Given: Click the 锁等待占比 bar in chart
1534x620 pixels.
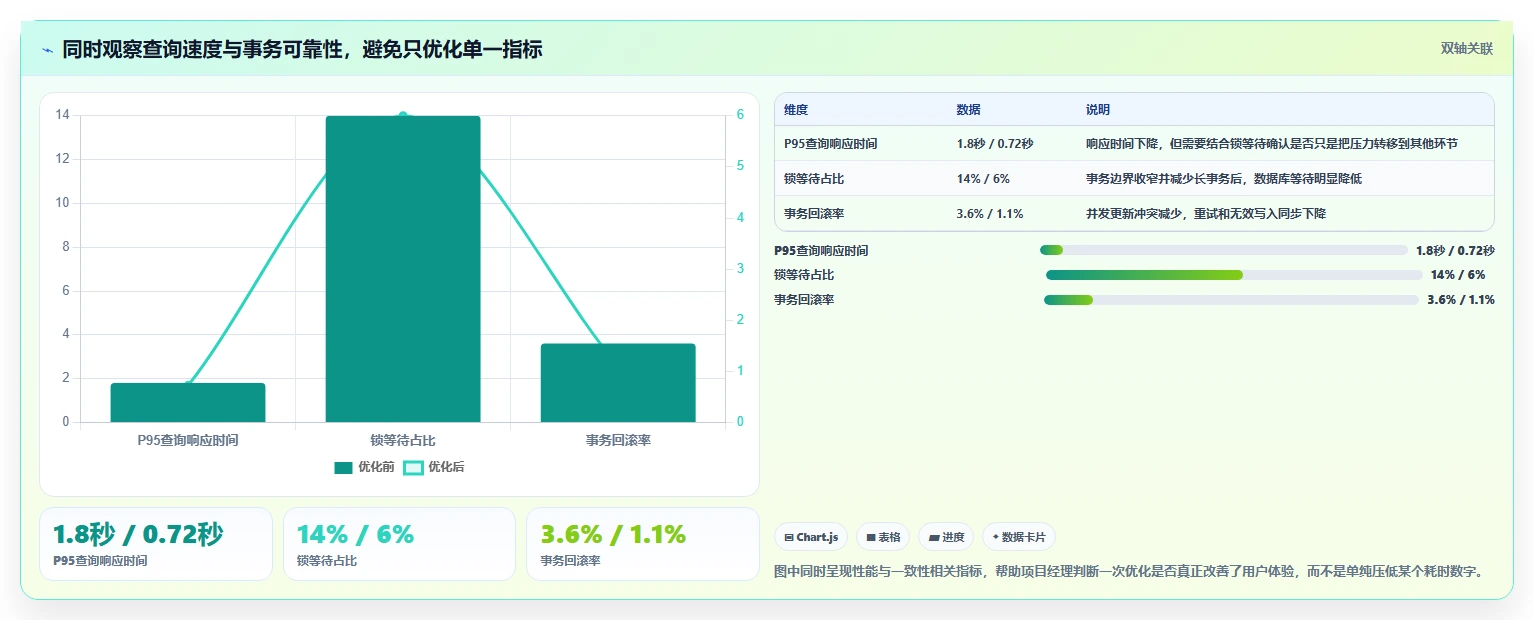Looking at the screenshot, I should [403, 269].
